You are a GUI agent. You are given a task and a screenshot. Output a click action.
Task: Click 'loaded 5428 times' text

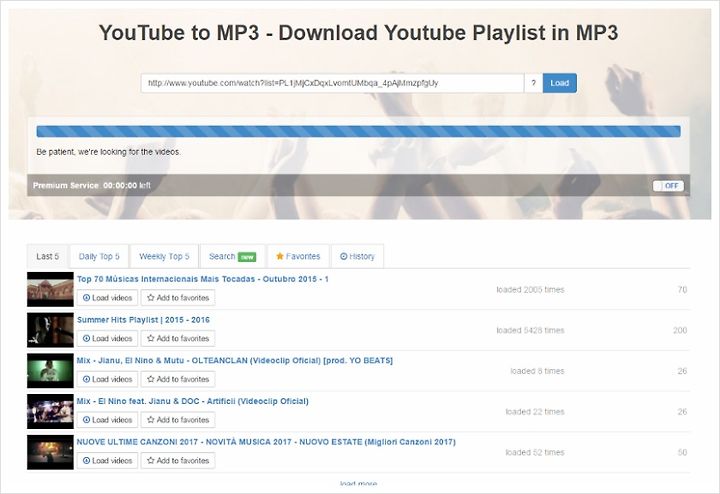[530, 330]
